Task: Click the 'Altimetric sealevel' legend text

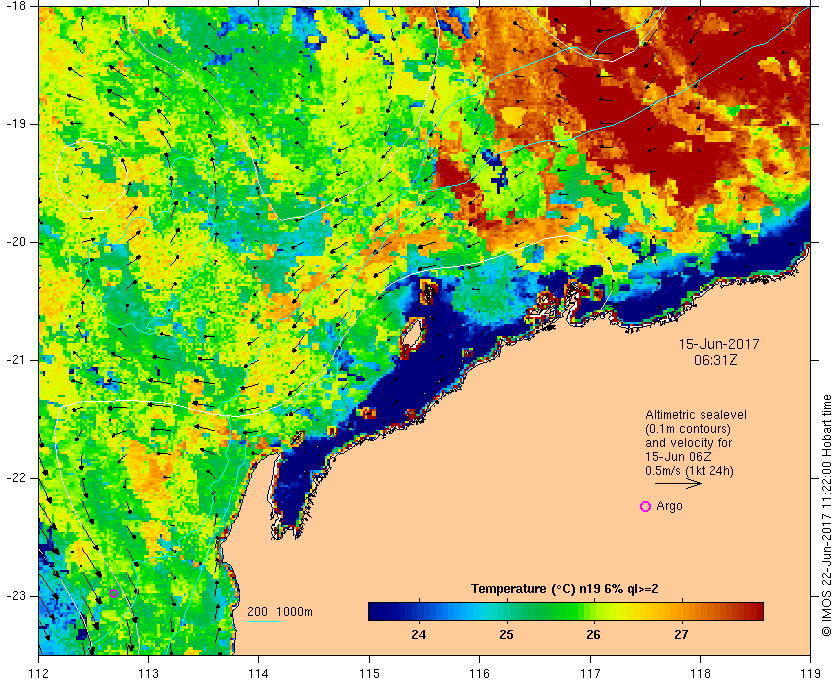Action: (x=696, y=415)
